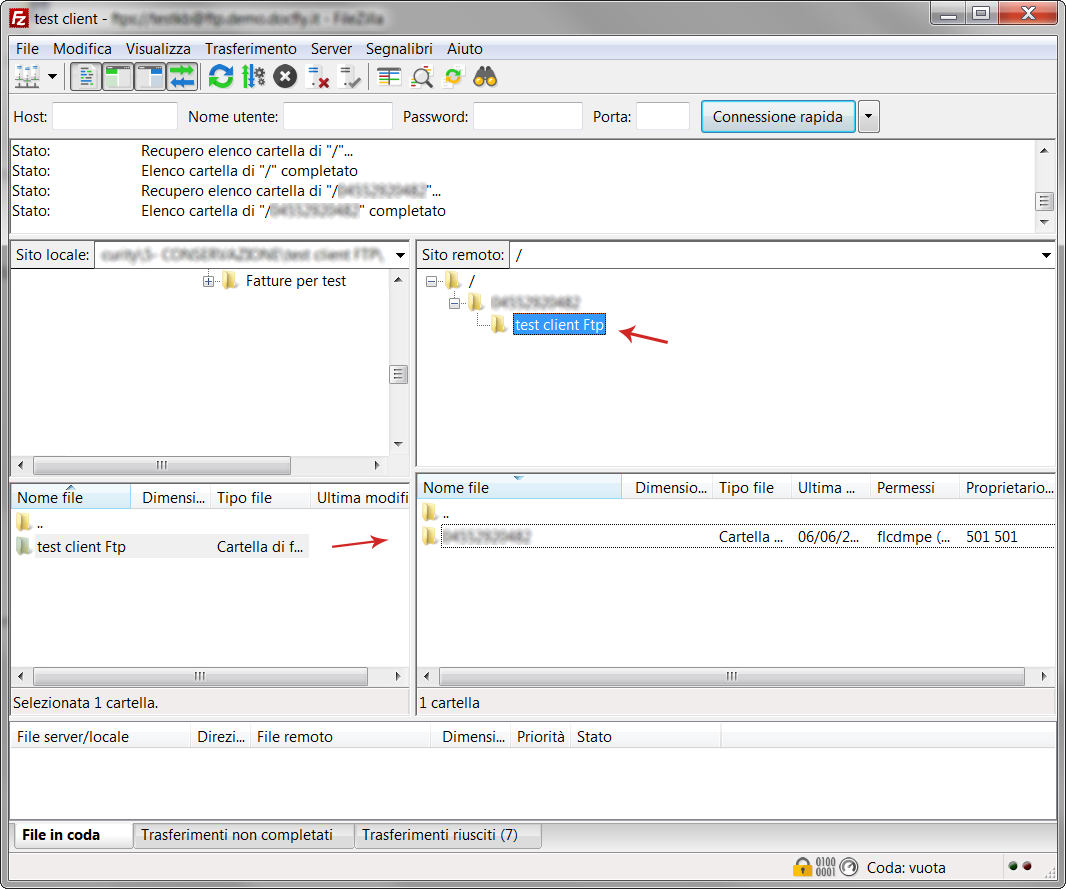Sort remote list by Permessi column

click(x=914, y=487)
